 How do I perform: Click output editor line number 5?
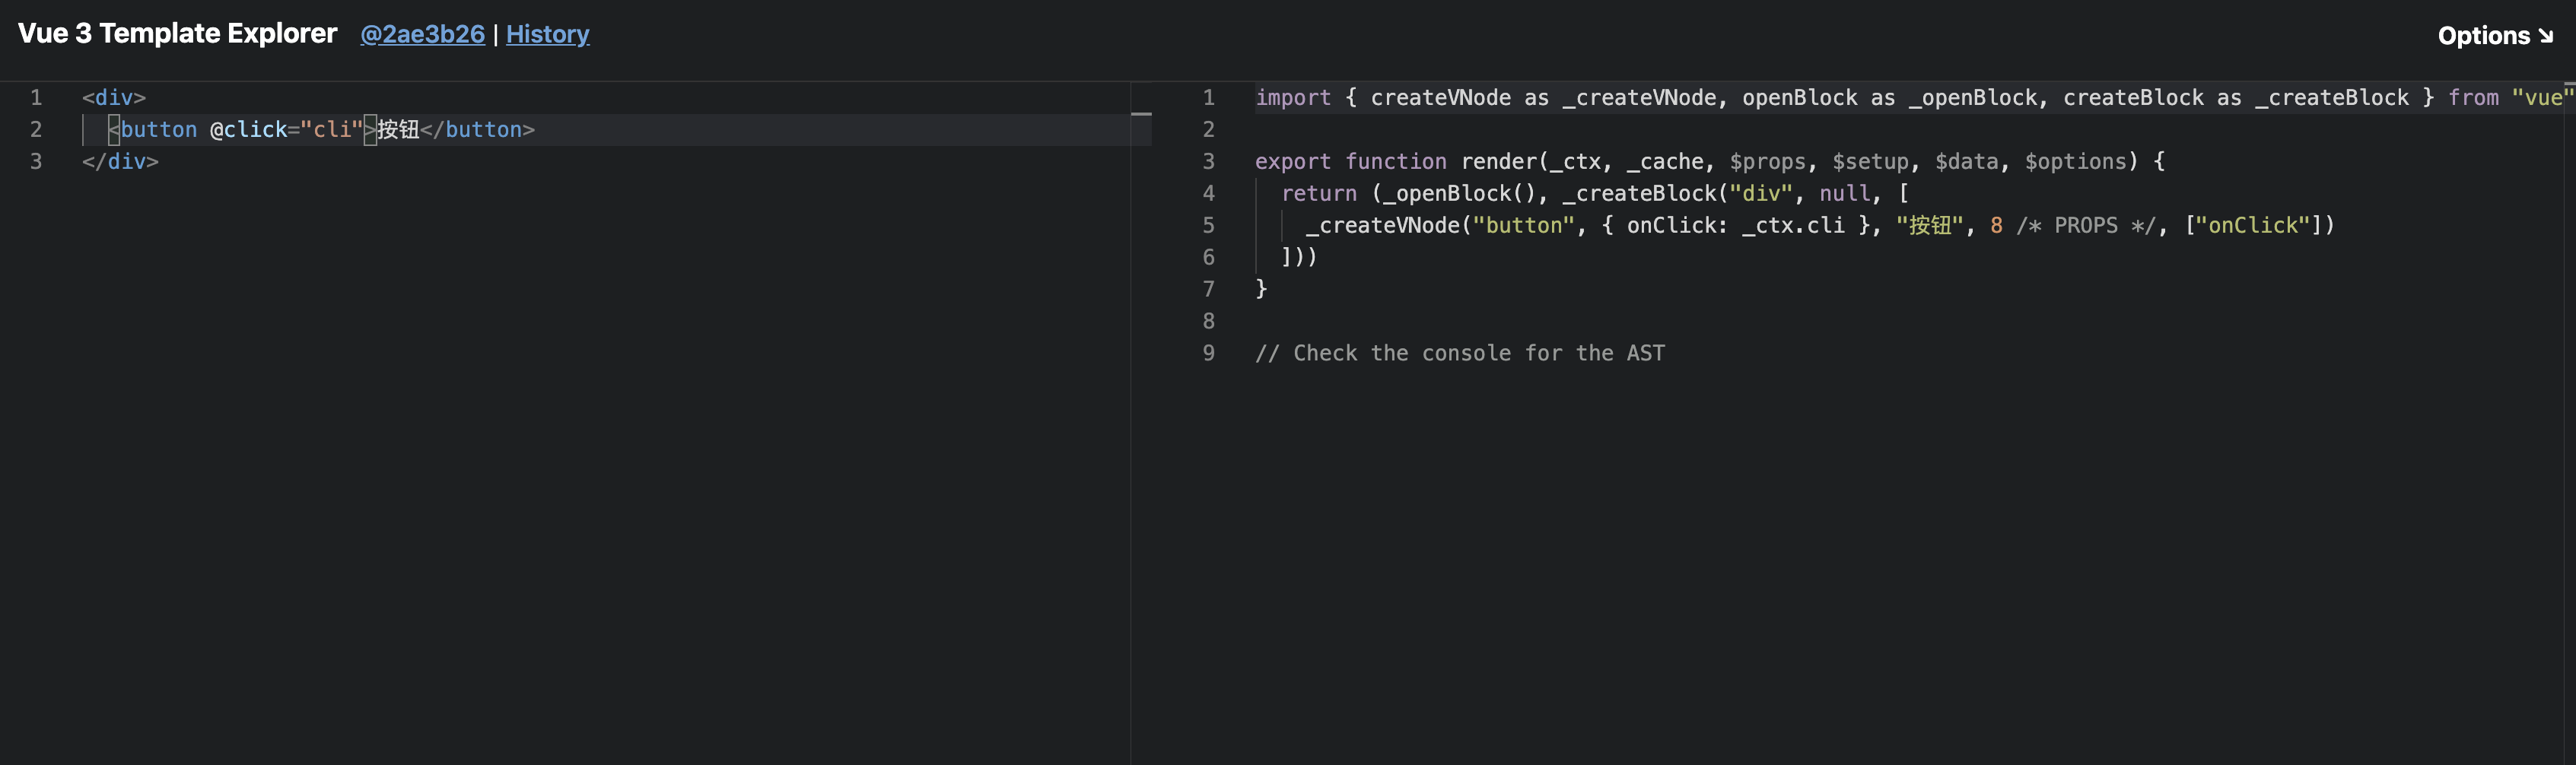1208,225
